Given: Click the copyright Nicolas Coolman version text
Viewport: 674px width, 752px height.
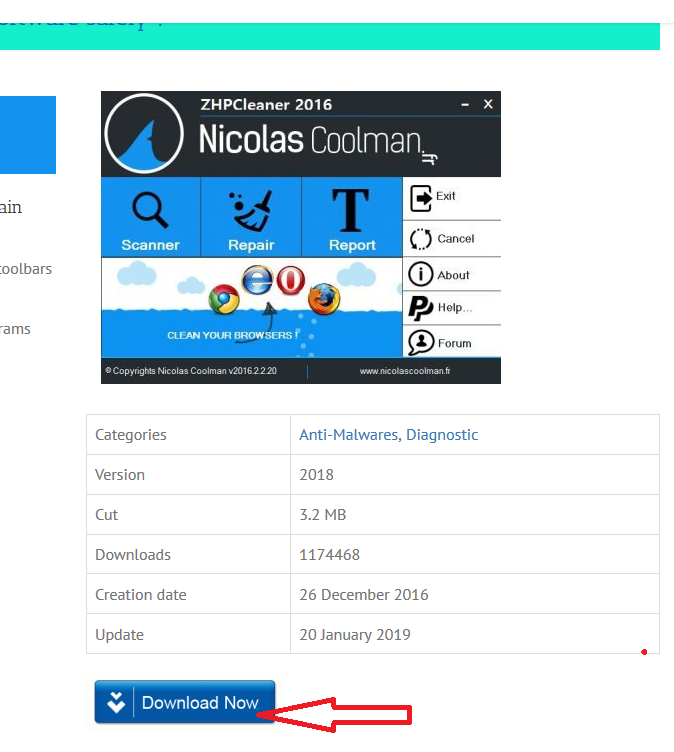Looking at the screenshot, I should tap(191, 371).
